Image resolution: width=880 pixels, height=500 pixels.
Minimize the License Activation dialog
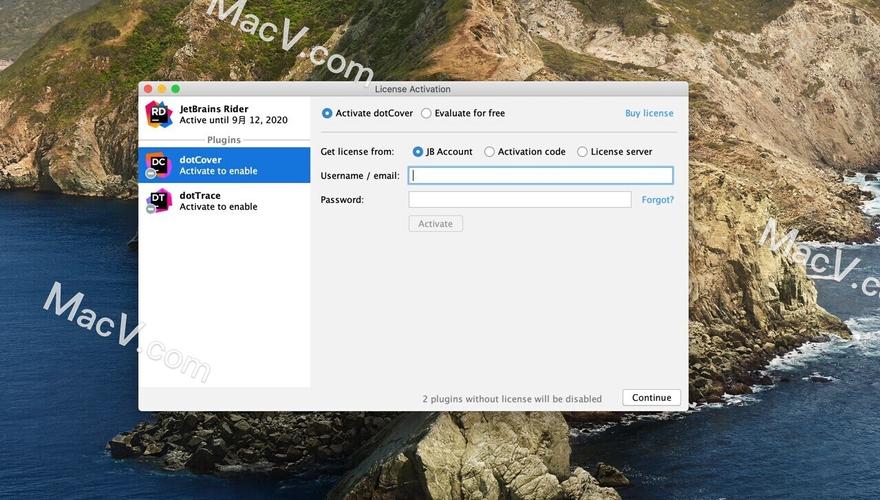pos(162,89)
